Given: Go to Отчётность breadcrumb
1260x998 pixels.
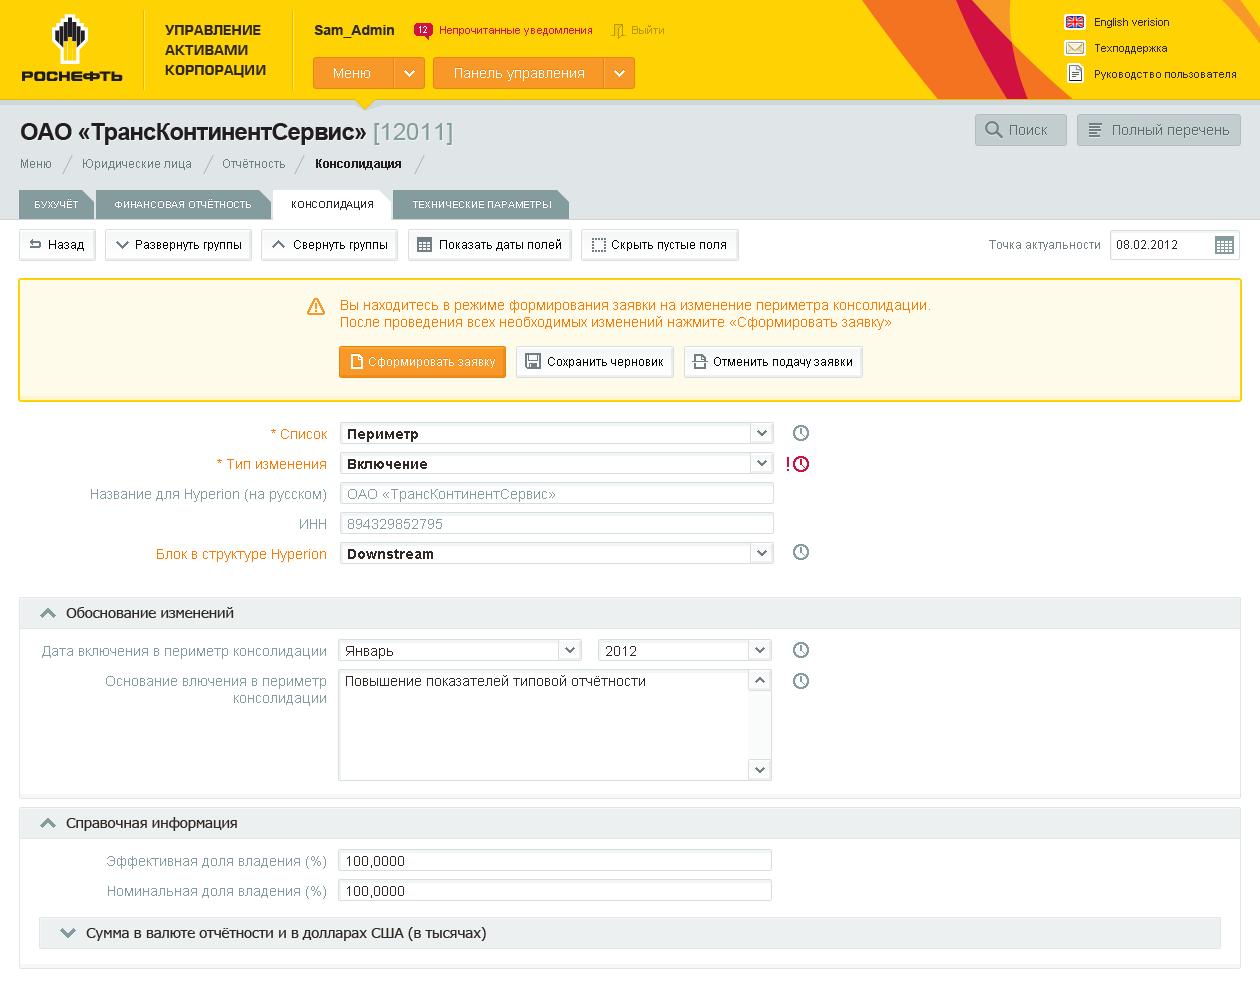Looking at the screenshot, I should 254,164.
